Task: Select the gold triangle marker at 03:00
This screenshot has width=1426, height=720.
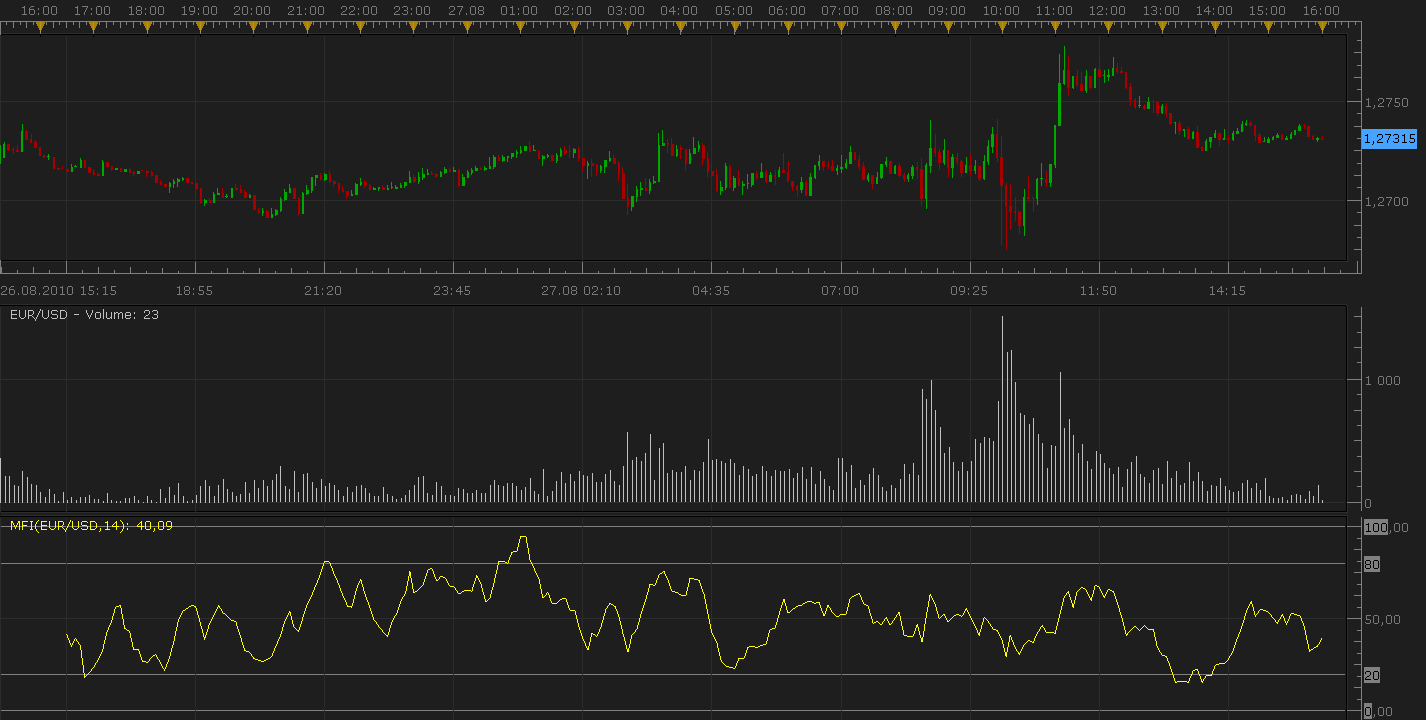Action: (626, 26)
